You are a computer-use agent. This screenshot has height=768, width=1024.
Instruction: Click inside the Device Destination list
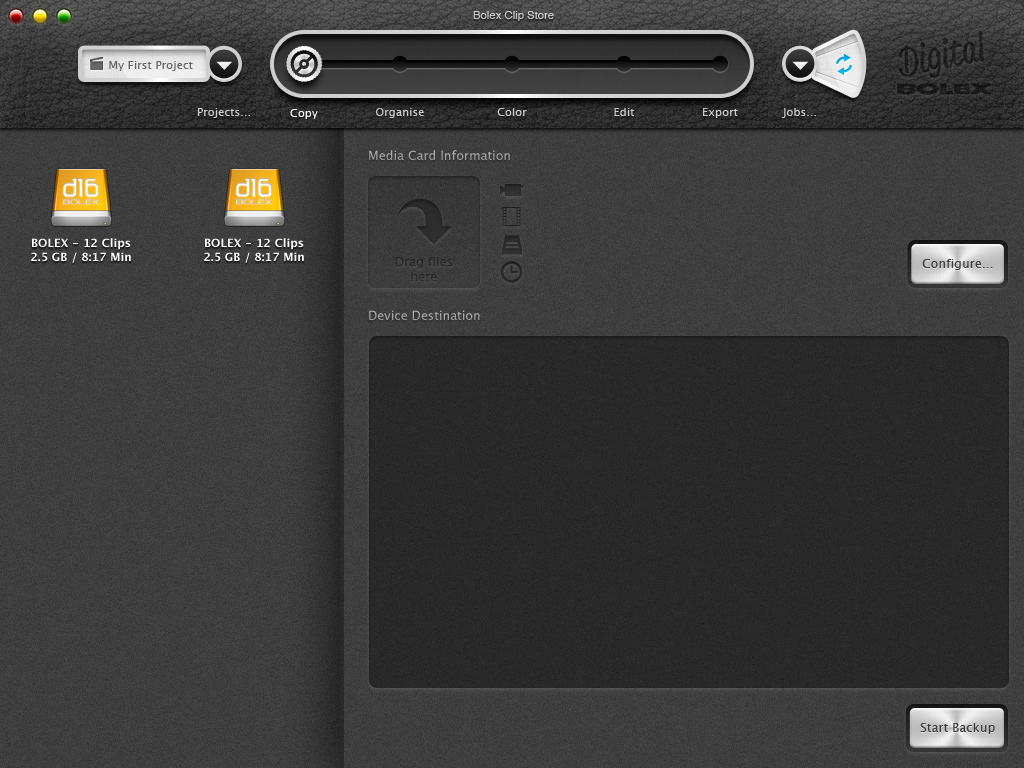click(688, 512)
